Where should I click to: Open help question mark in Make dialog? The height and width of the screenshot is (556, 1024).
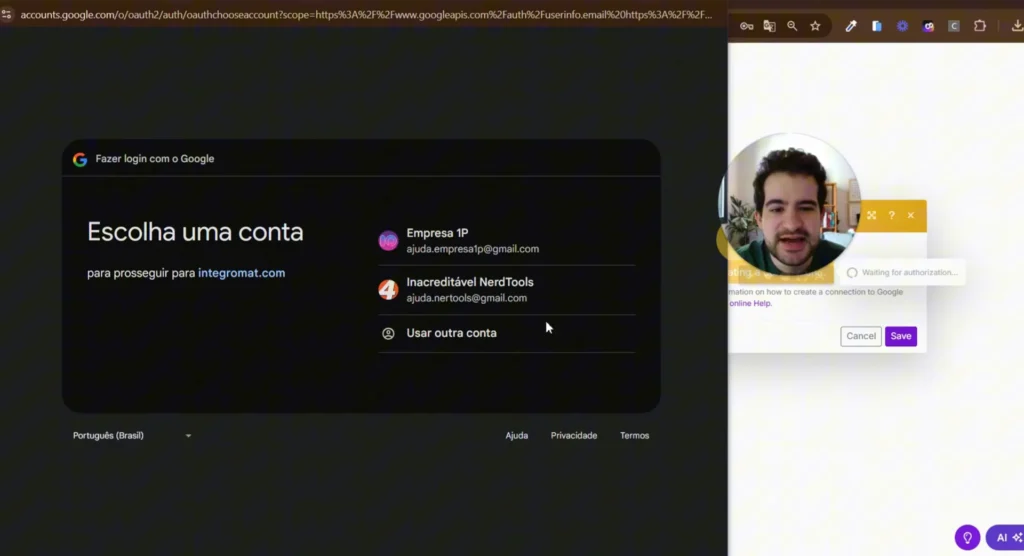pos(891,215)
